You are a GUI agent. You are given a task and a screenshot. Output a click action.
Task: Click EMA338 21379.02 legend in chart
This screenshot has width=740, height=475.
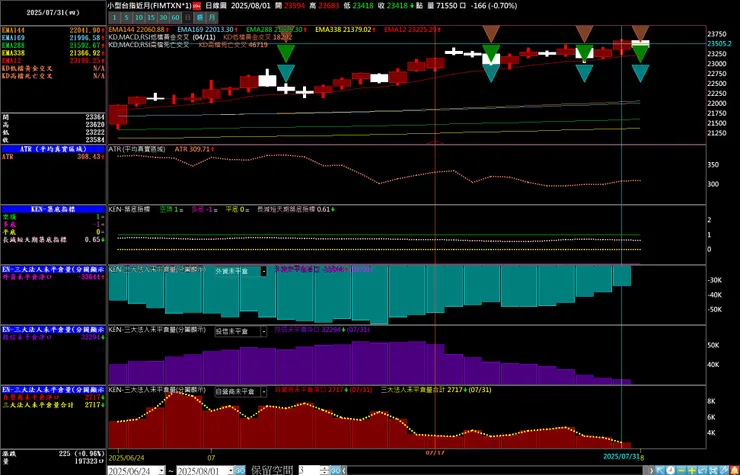point(345,29)
